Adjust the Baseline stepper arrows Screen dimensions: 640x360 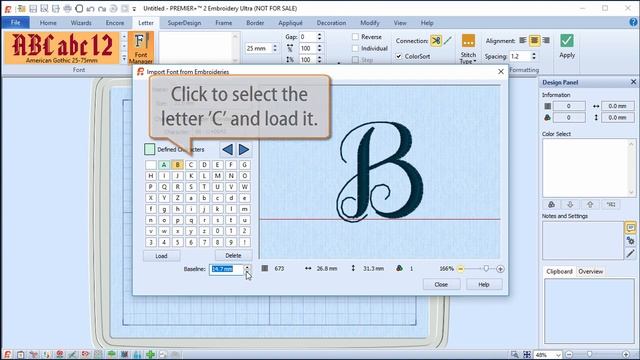pyautogui.click(x=247, y=269)
